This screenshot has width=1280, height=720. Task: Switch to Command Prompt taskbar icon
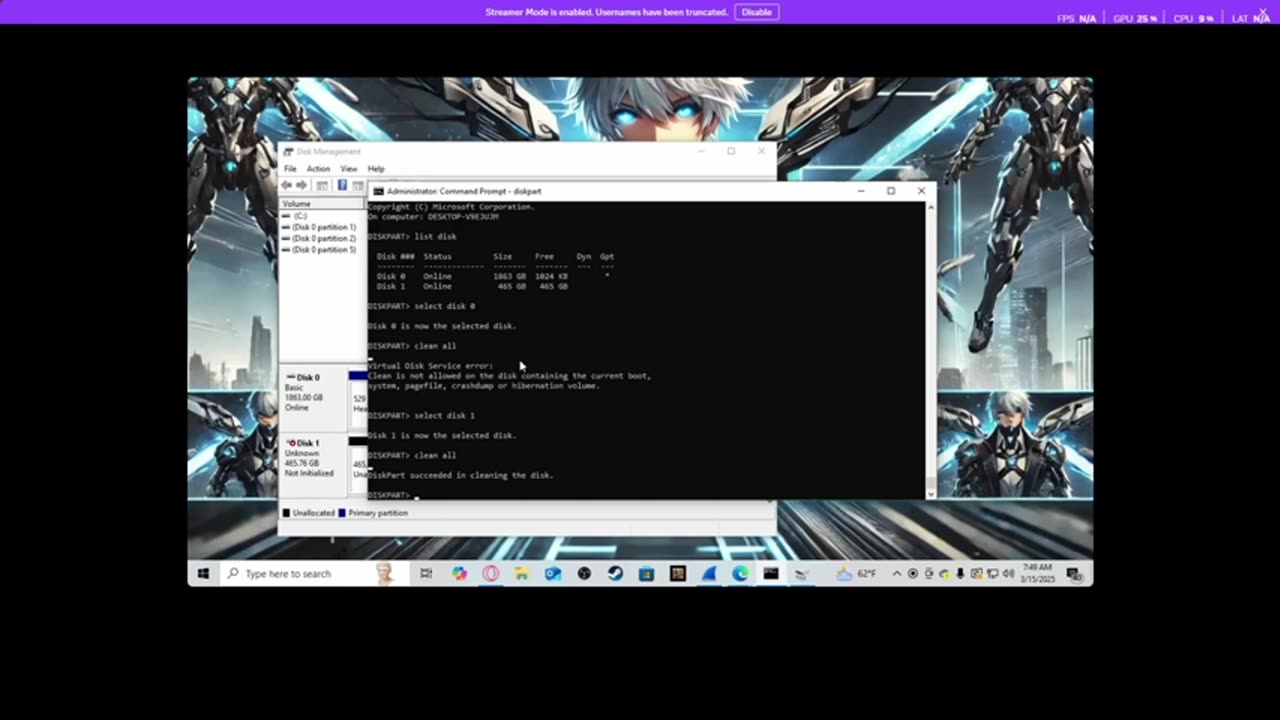tap(771, 573)
